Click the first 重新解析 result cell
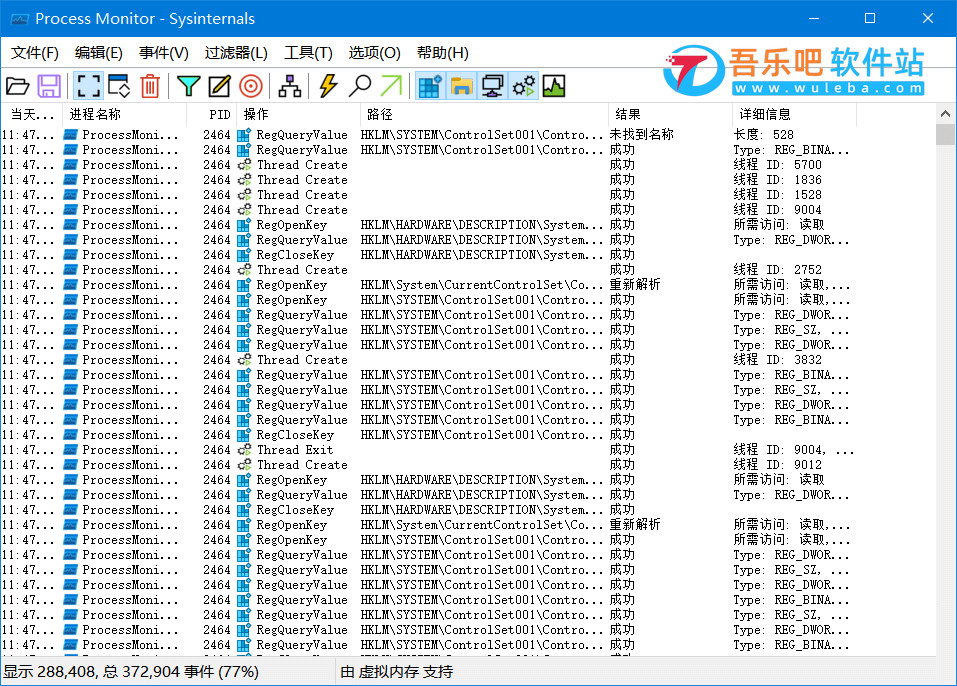The width and height of the screenshot is (957, 686). tap(635, 285)
